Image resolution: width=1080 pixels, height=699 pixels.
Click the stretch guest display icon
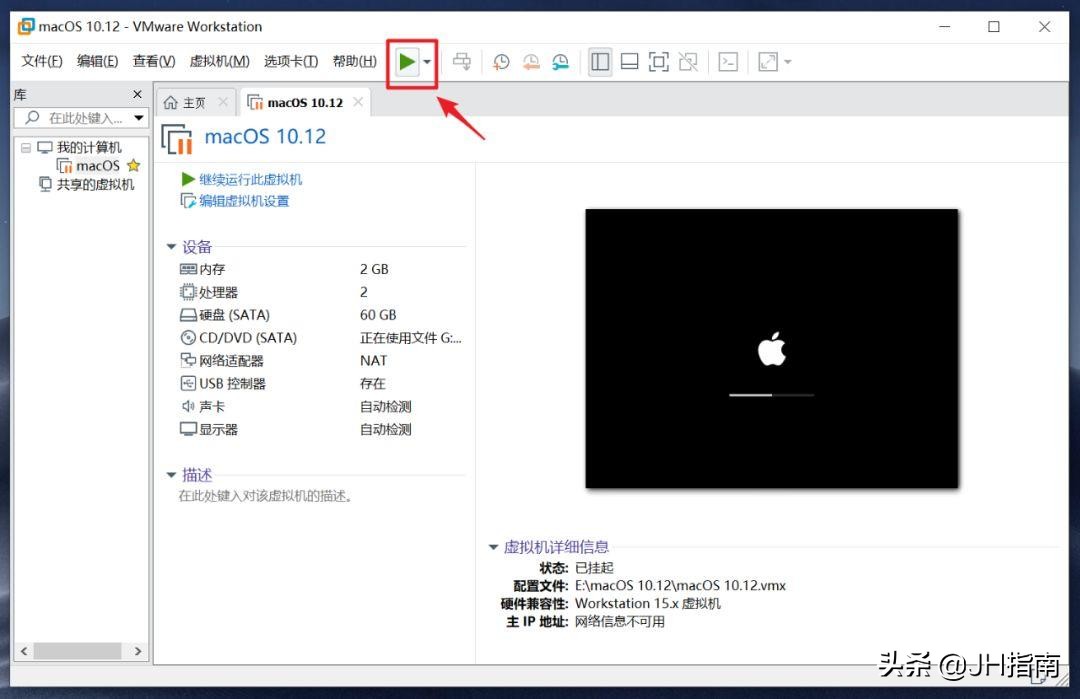point(768,62)
